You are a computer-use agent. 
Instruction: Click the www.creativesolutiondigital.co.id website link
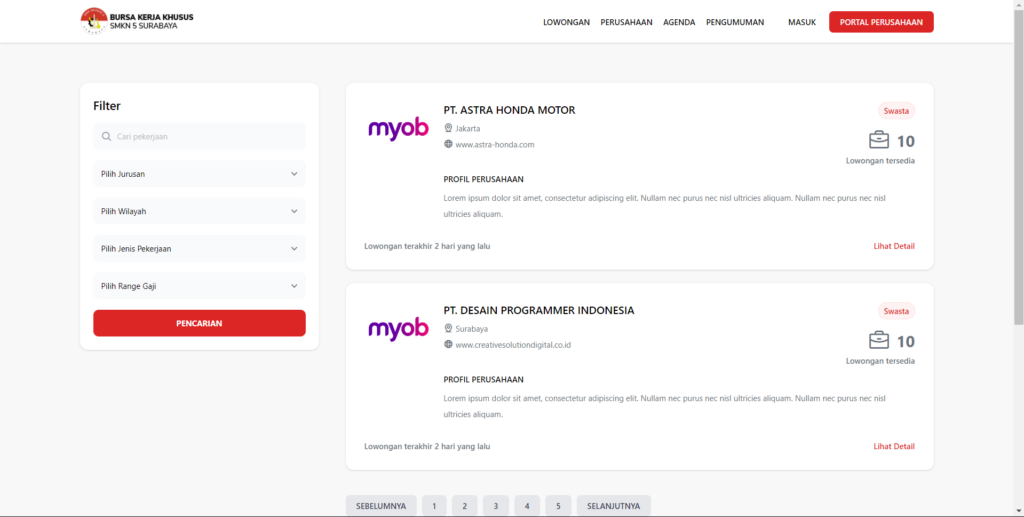point(513,345)
